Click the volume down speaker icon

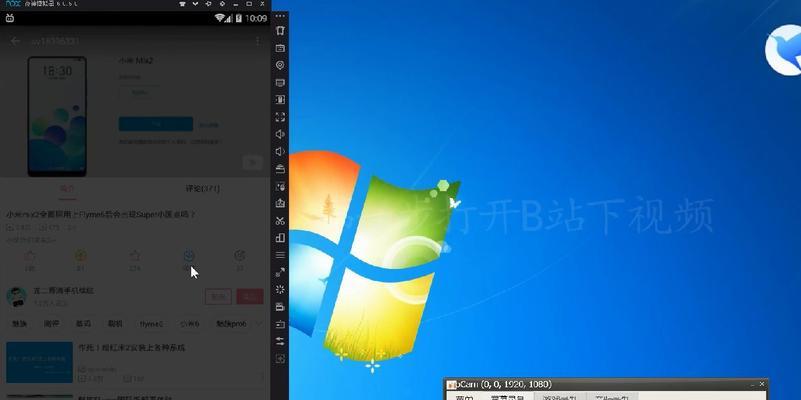tap(280, 152)
